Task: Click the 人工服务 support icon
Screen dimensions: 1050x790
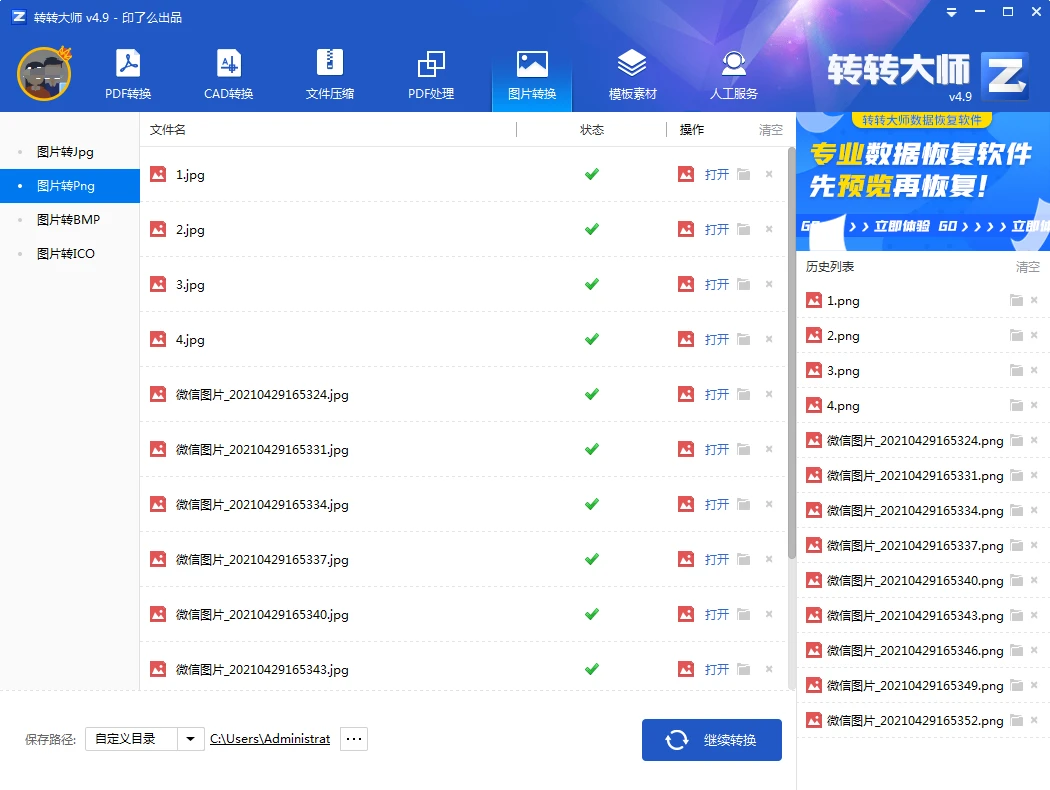Action: (x=733, y=70)
